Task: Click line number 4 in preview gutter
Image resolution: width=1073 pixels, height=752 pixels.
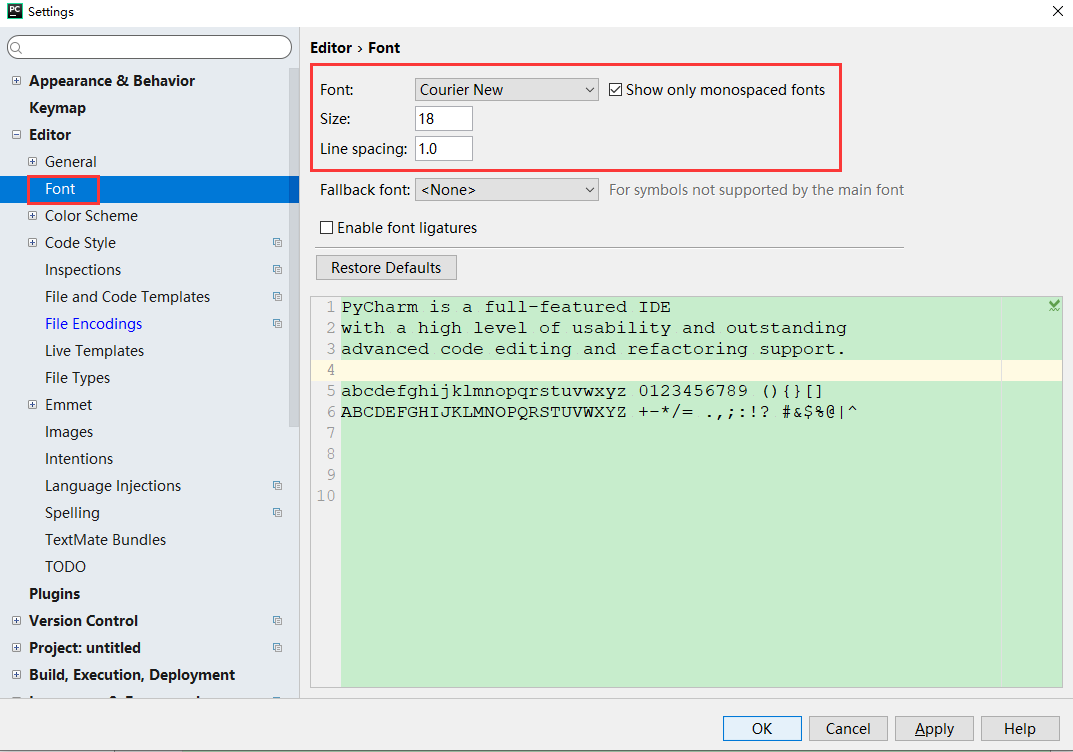Action: click(331, 370)
